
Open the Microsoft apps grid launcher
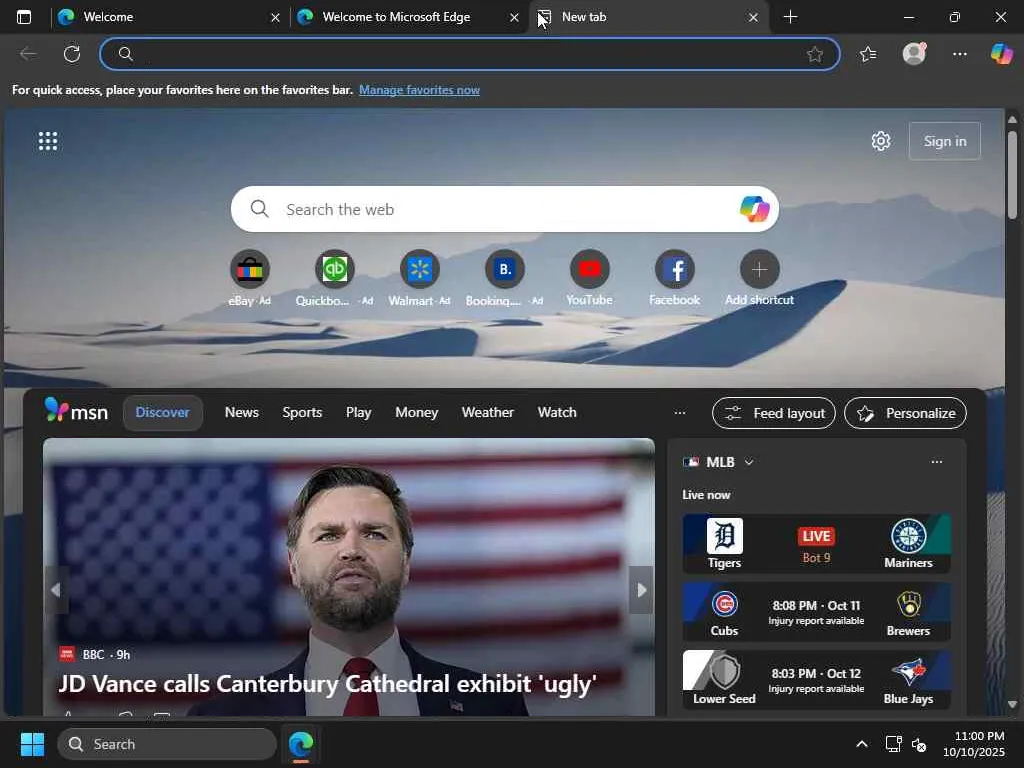[48, 141]
